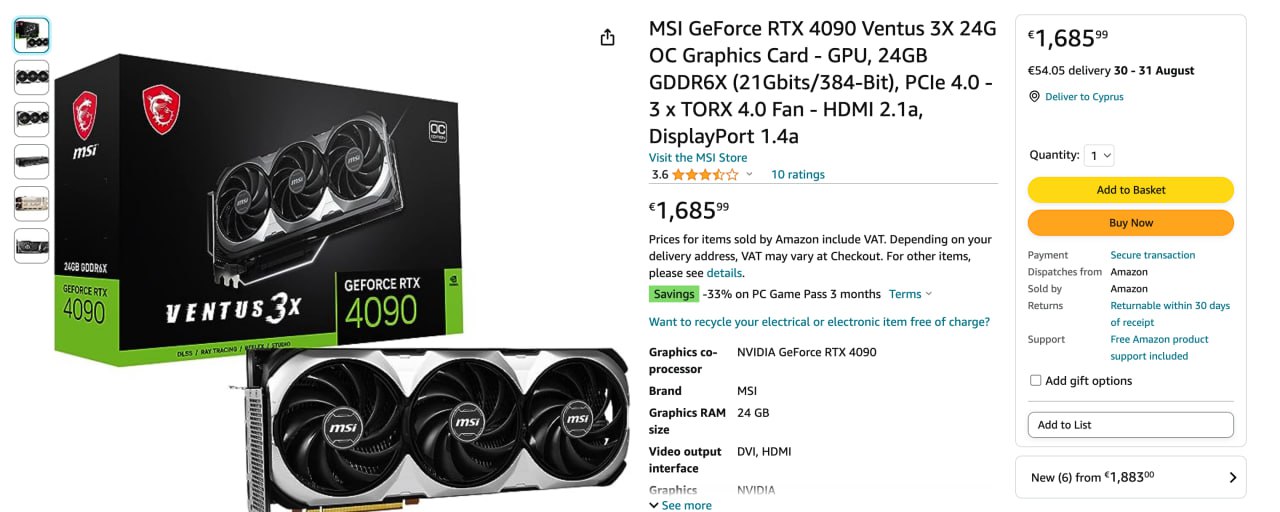
Task: Open the 10 ratings link
Action: pyautogui.click(x=798, y=174)
